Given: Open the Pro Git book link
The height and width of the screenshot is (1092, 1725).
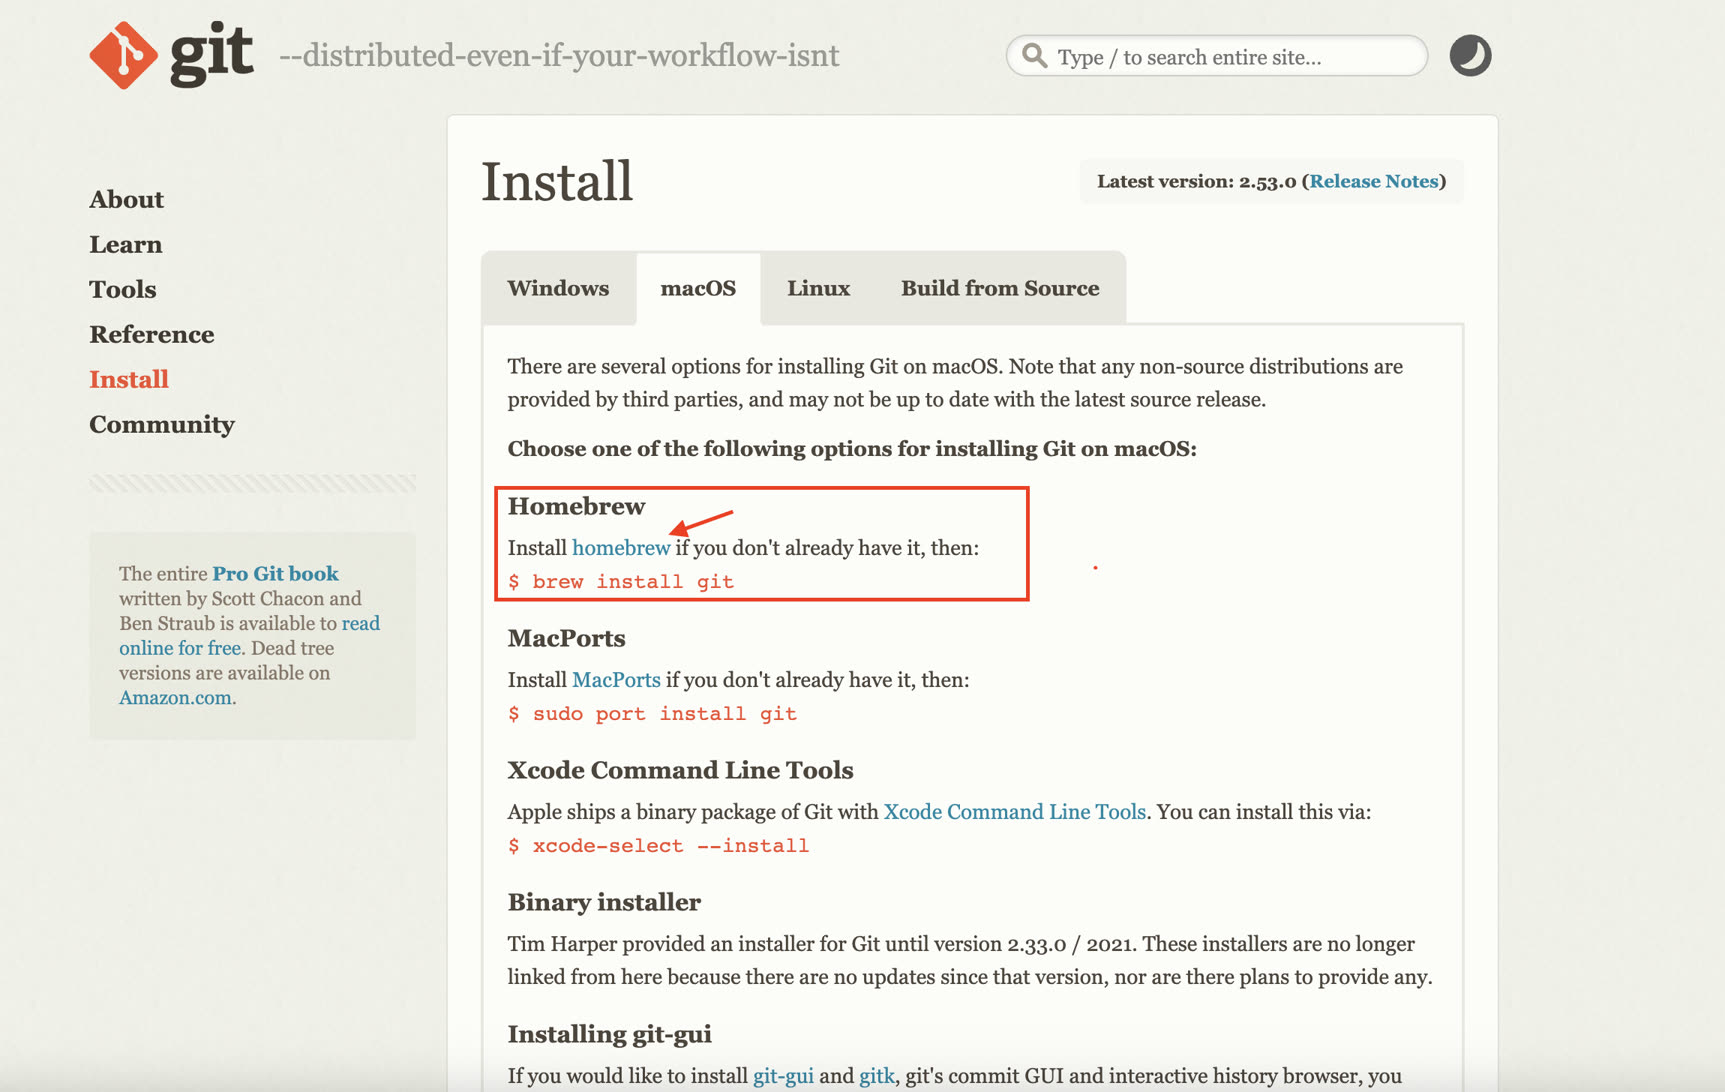Looking at the screenshot, I should [x=275, y=573].
